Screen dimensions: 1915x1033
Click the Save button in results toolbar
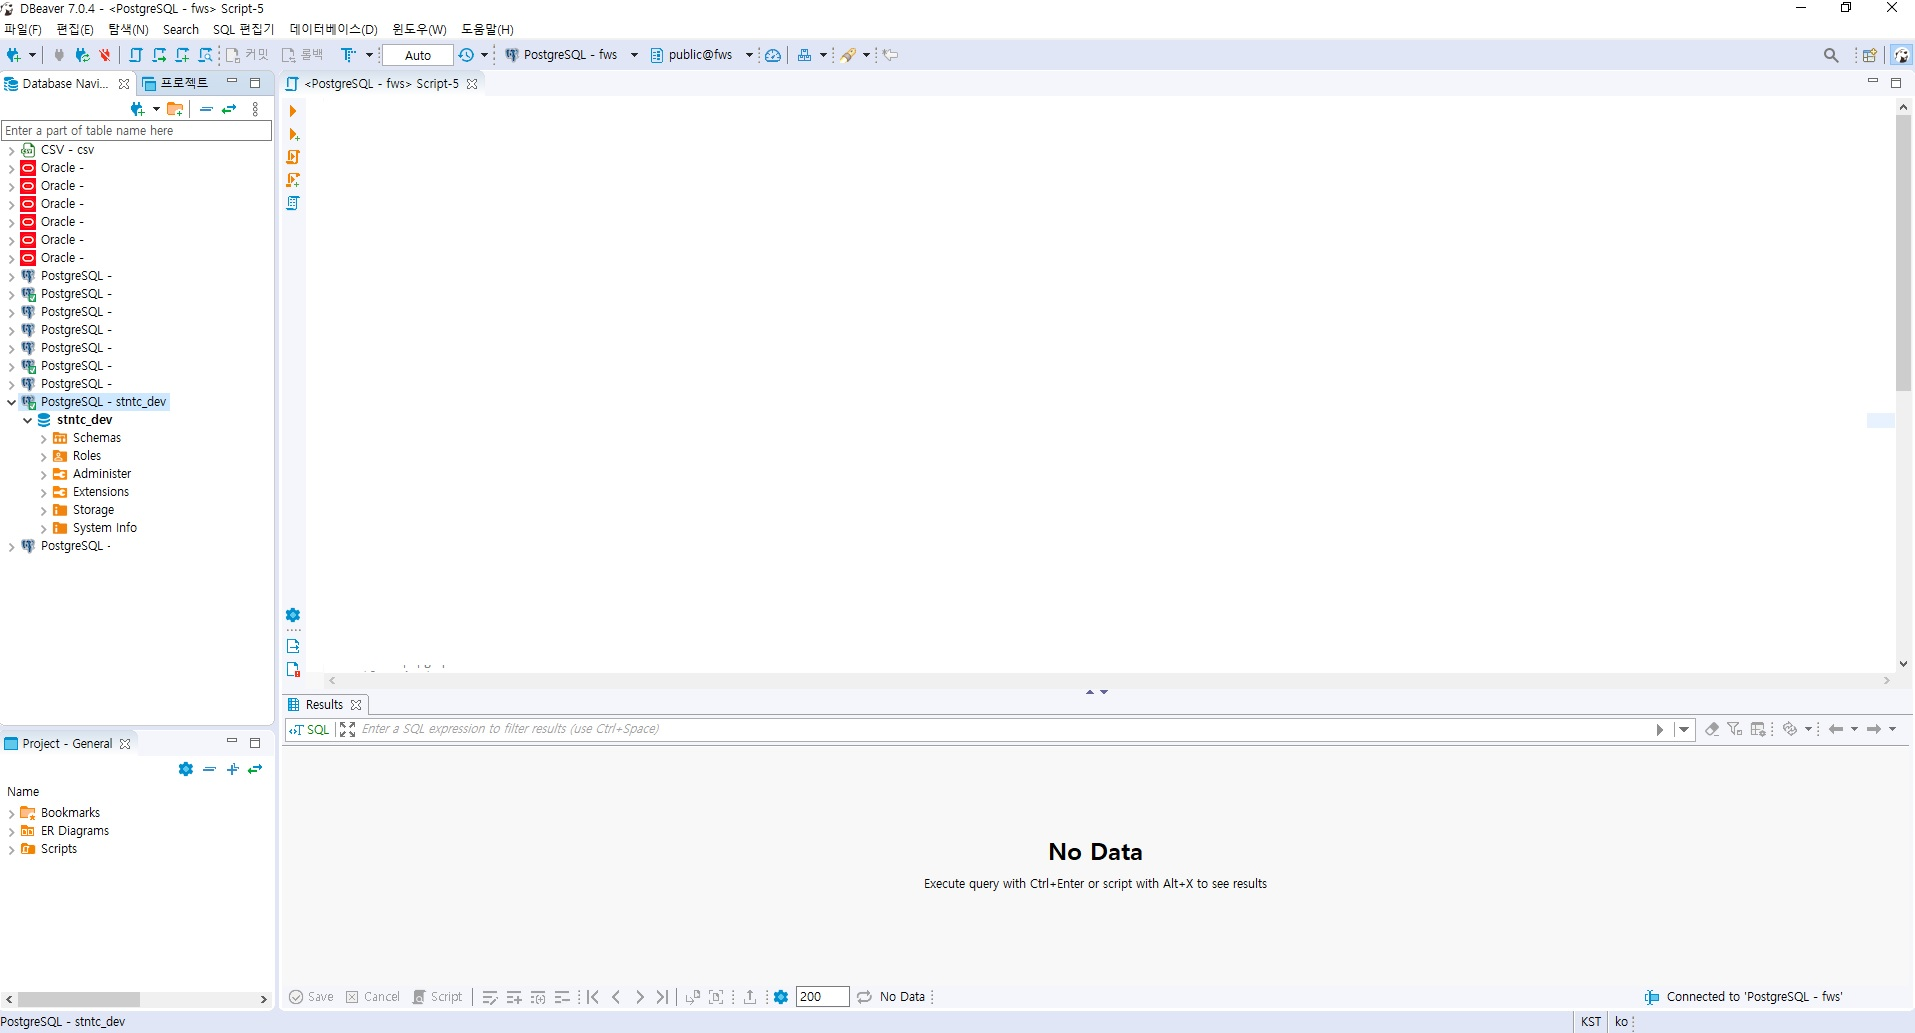311,997
